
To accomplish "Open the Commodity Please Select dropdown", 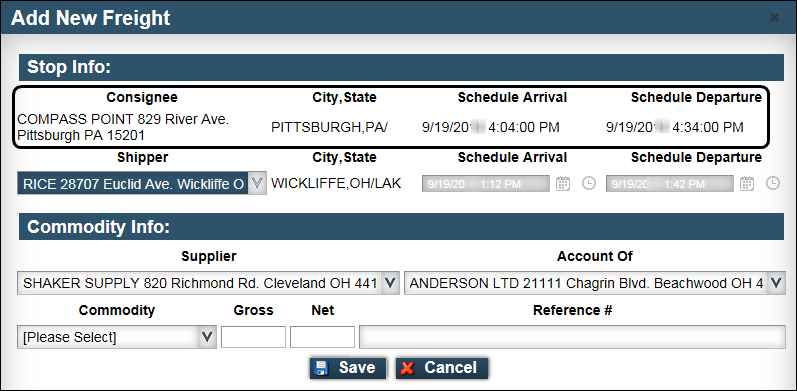I will [117, 337].
